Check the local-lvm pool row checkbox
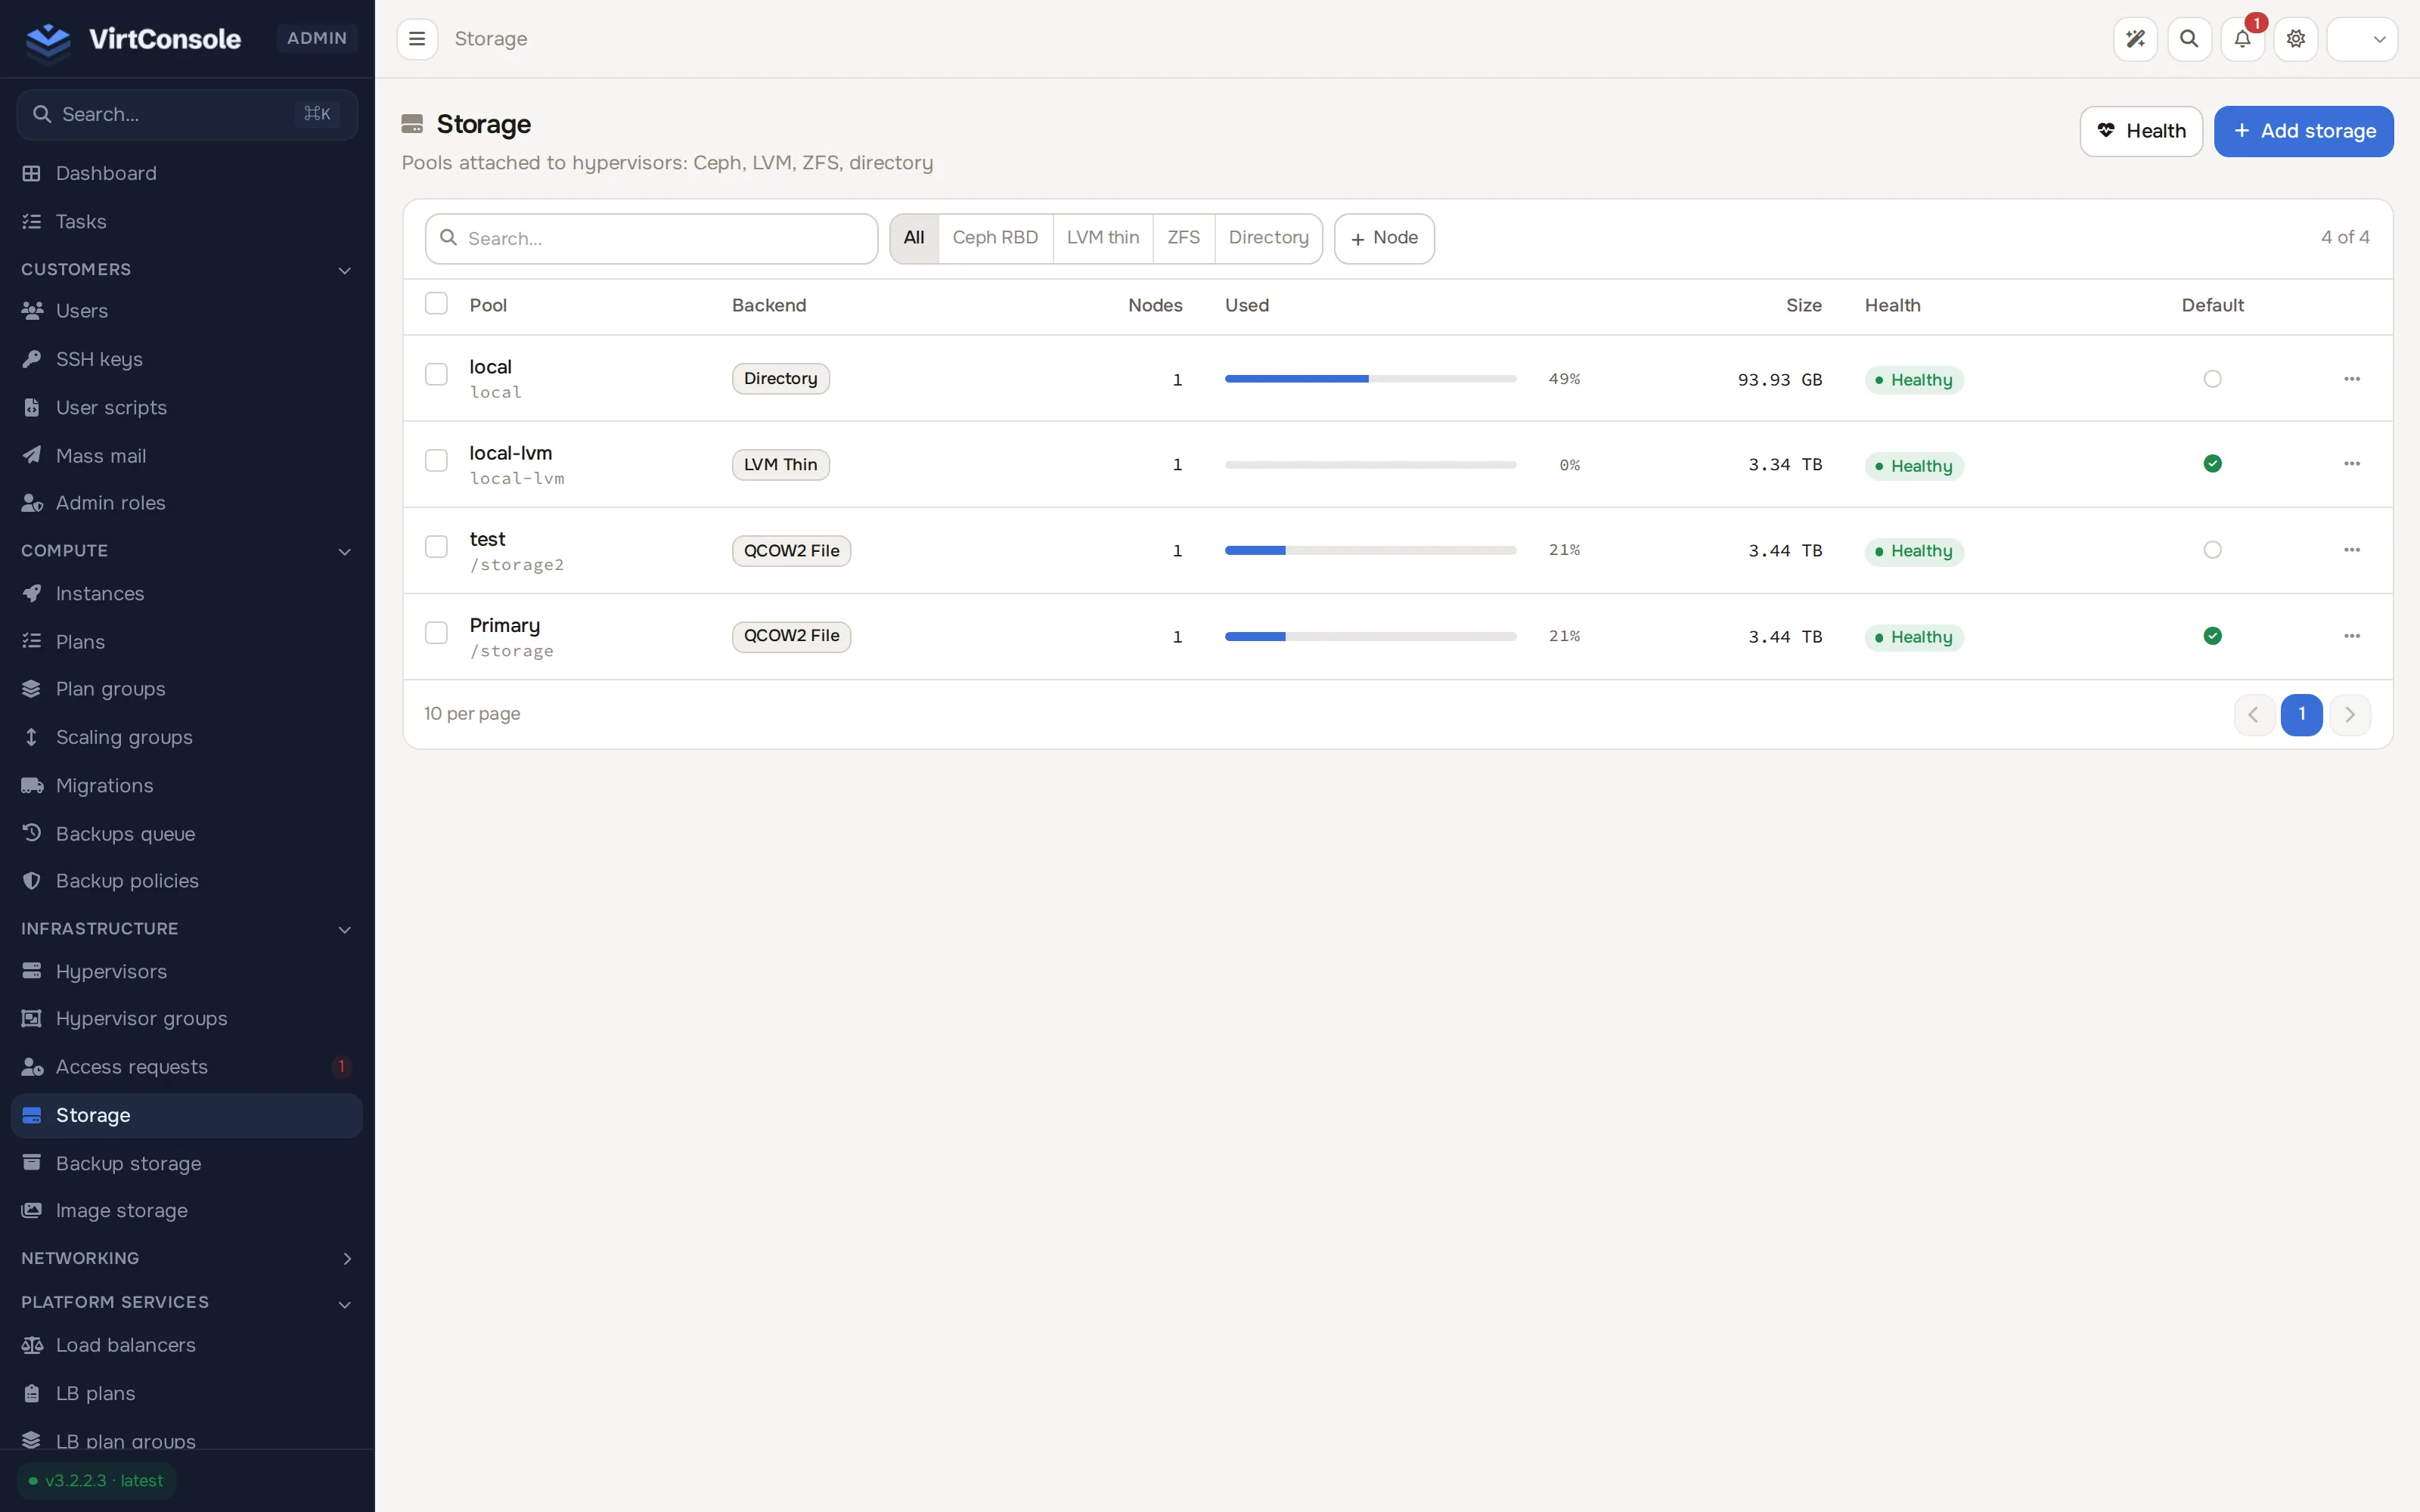The height and width of the screenshot is (1512, 2420). click(436, 461)
